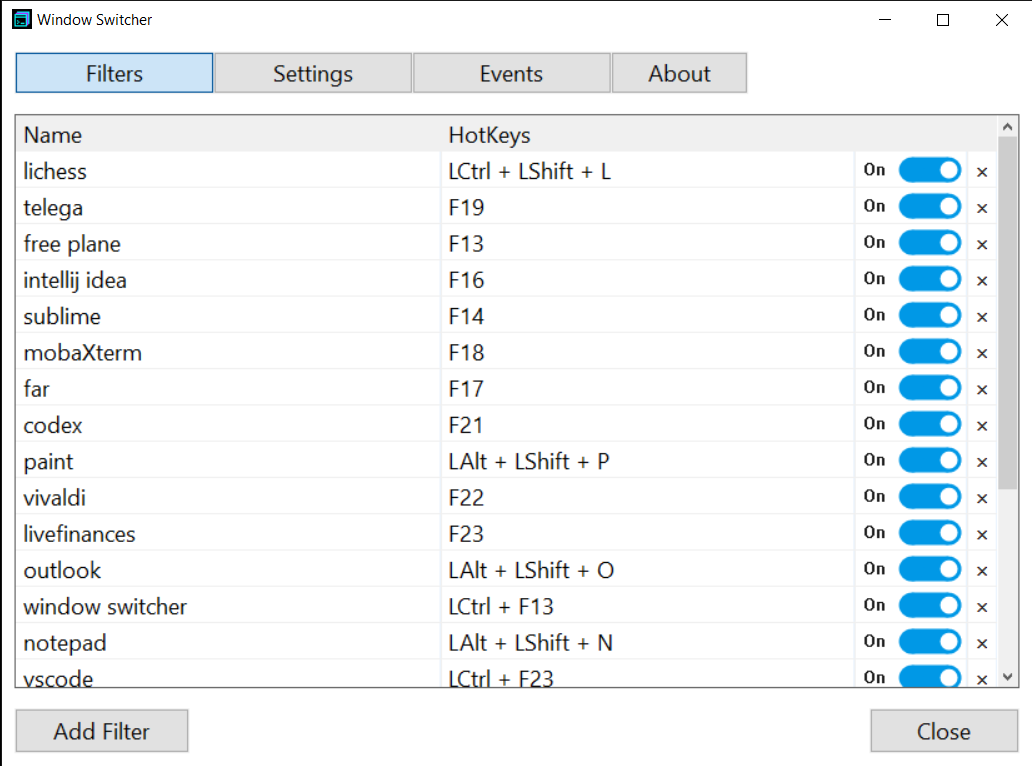Click the mobaXterm name cell
Image resolution: width=1032 pixels, height=766 pixels.
228,353
